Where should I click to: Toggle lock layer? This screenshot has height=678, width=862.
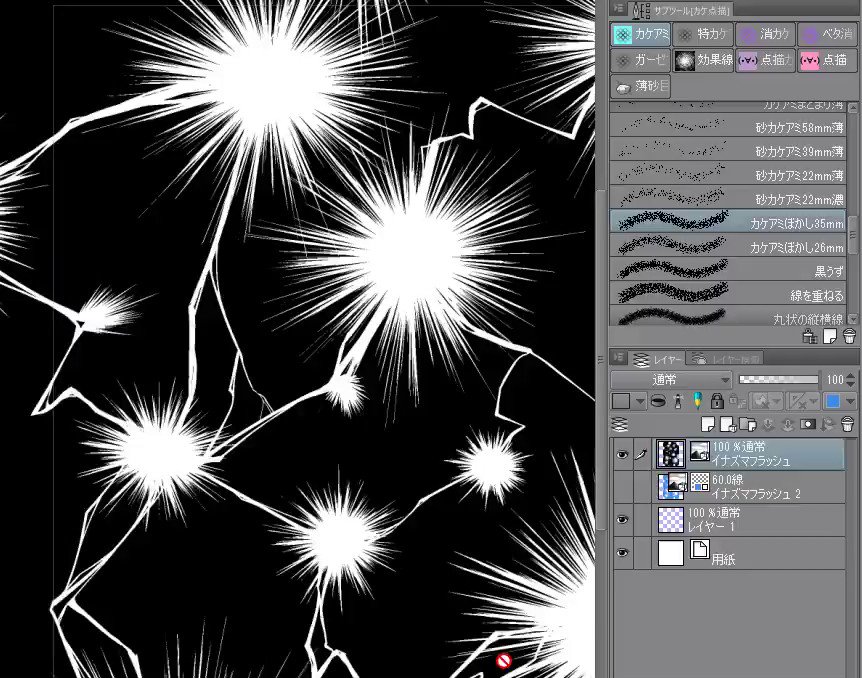tap(717, 401)
